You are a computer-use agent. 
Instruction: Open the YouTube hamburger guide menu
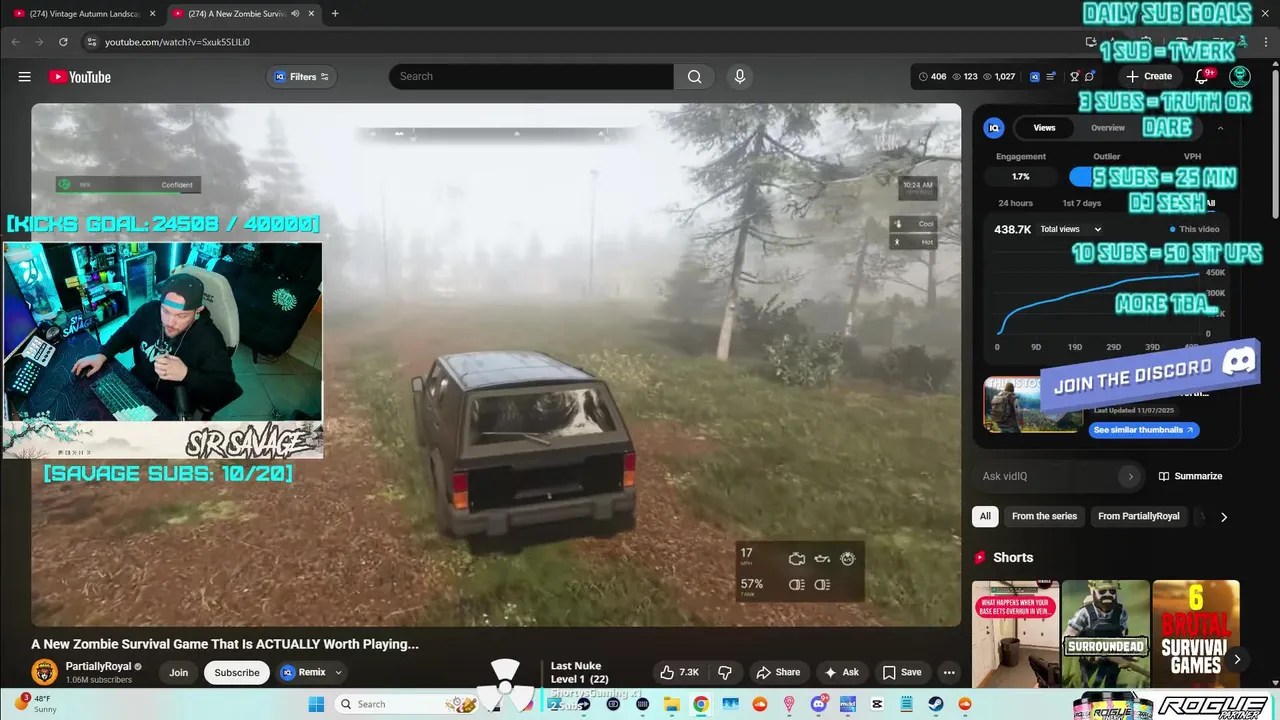click(24, 77)
